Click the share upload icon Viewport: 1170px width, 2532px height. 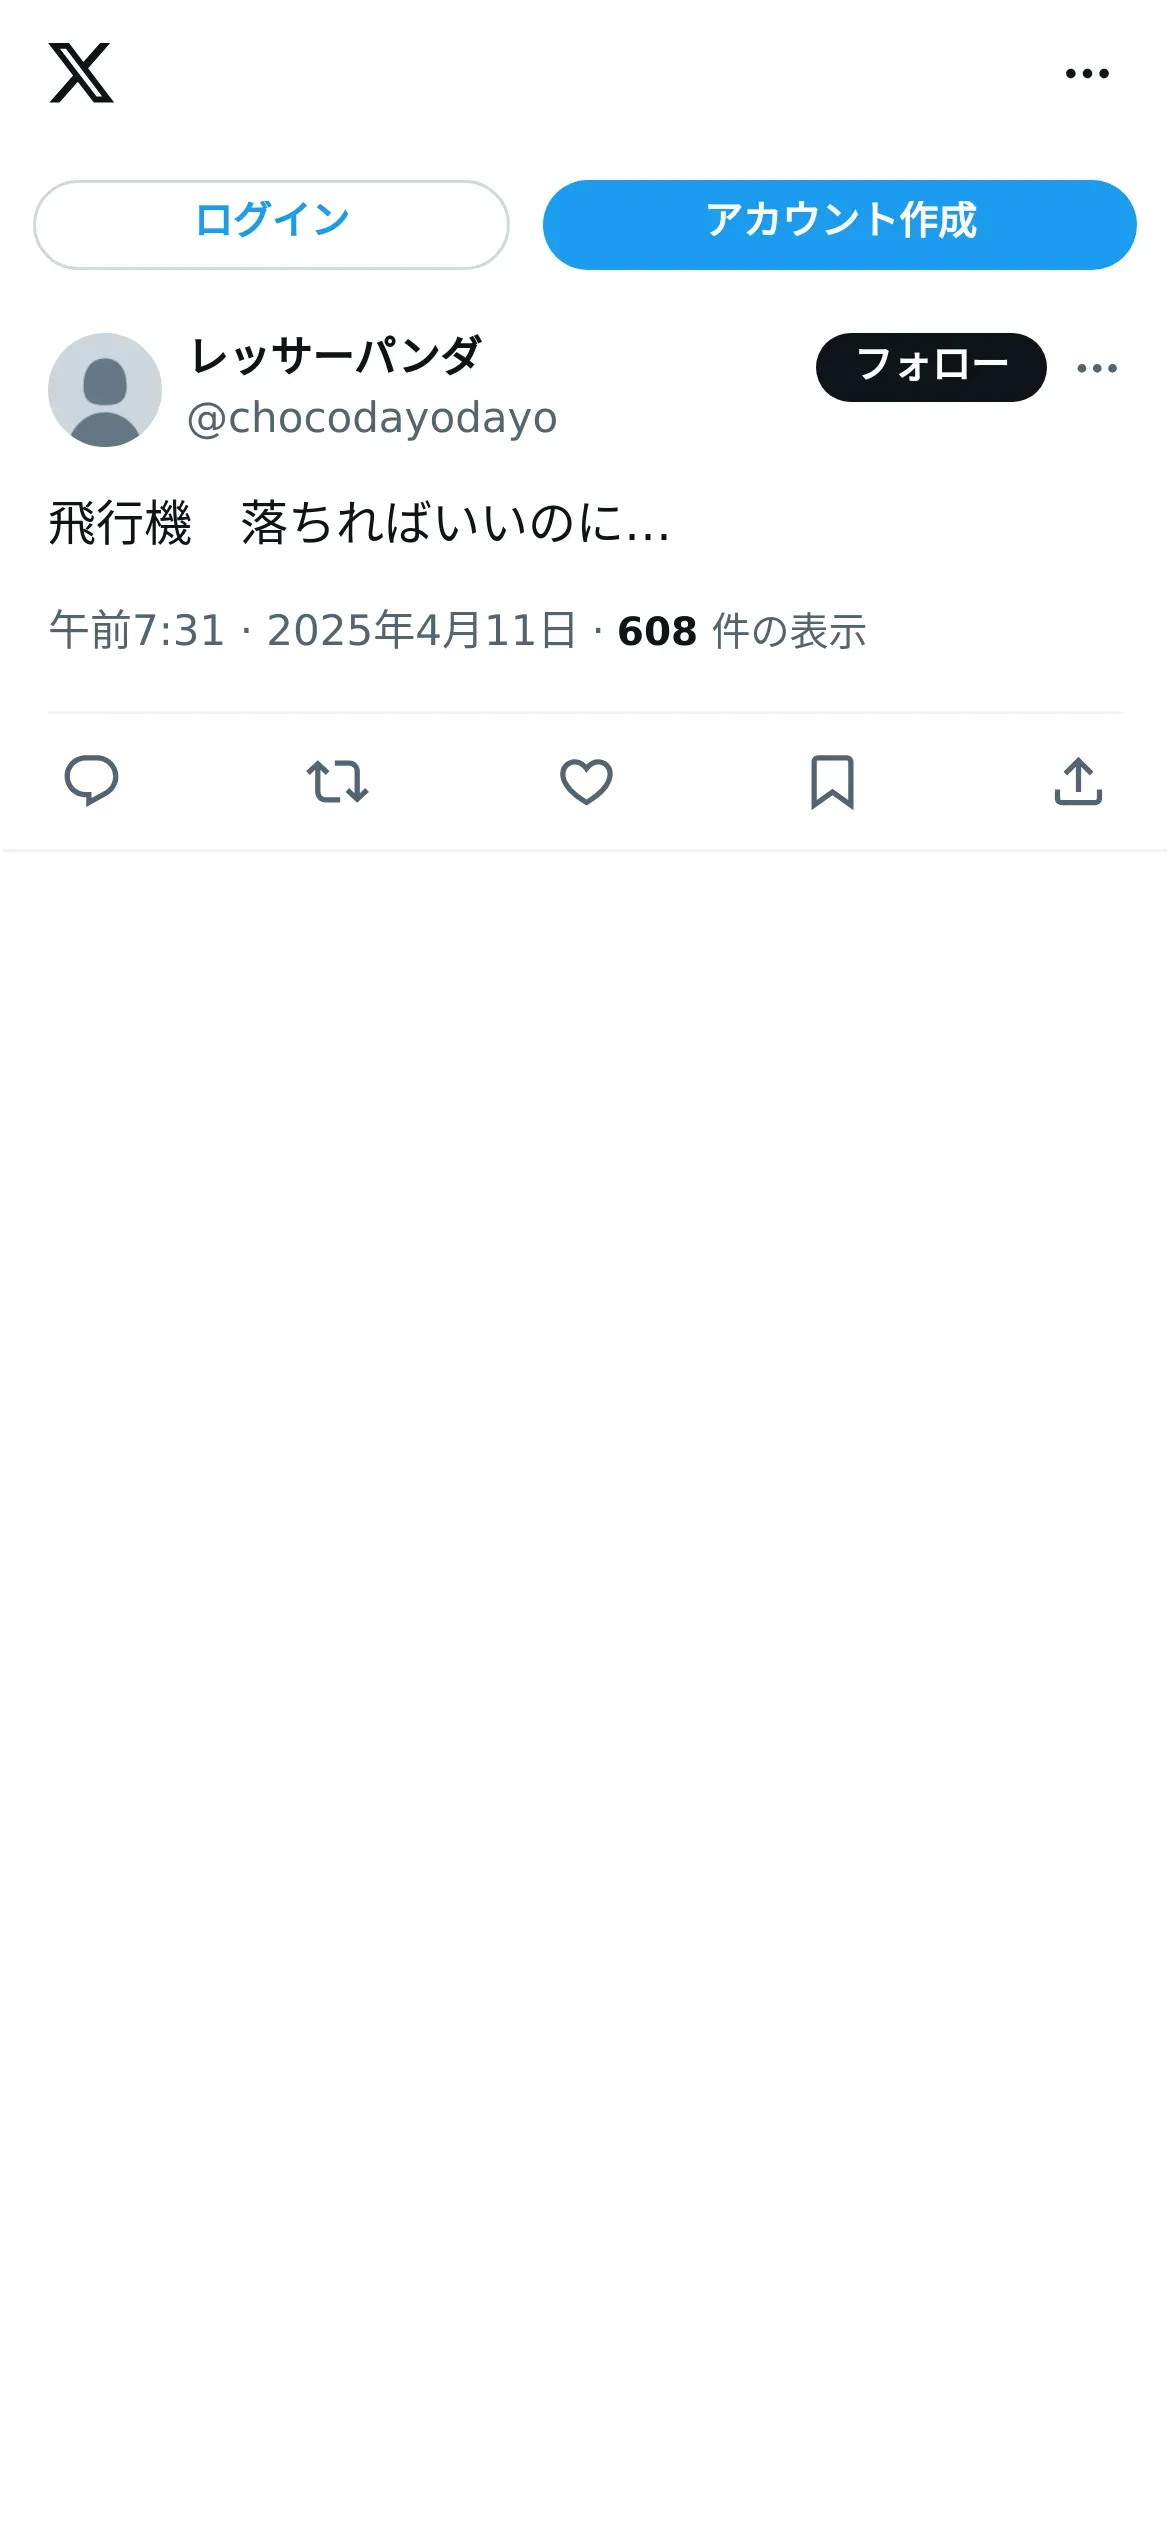[1078, 781]
